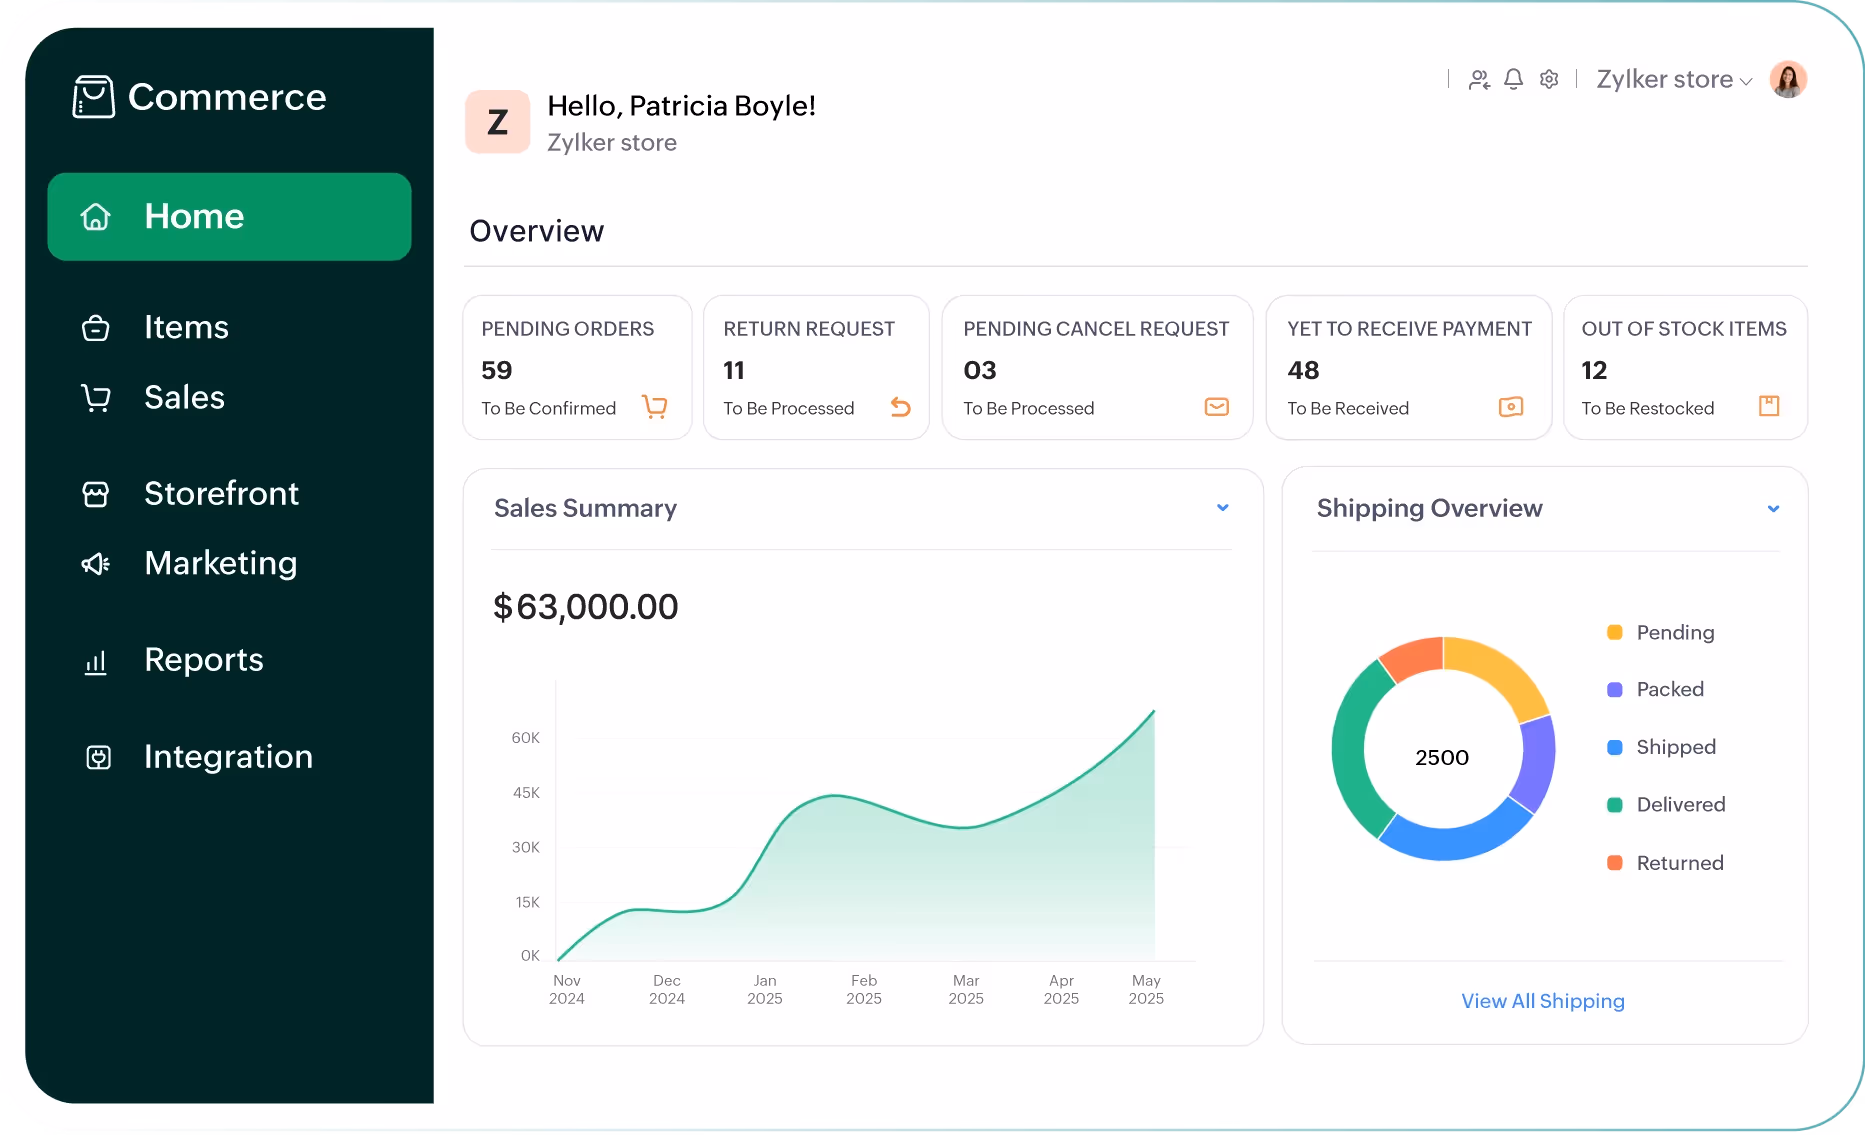
Task: Click the cart icon on Pending Orders card
Action: 655,407
